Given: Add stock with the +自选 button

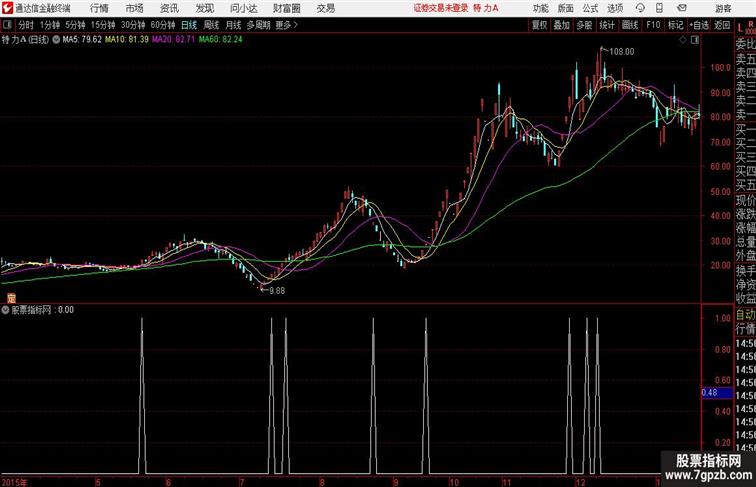Looking at the screenshot, I should pos(699,25).
